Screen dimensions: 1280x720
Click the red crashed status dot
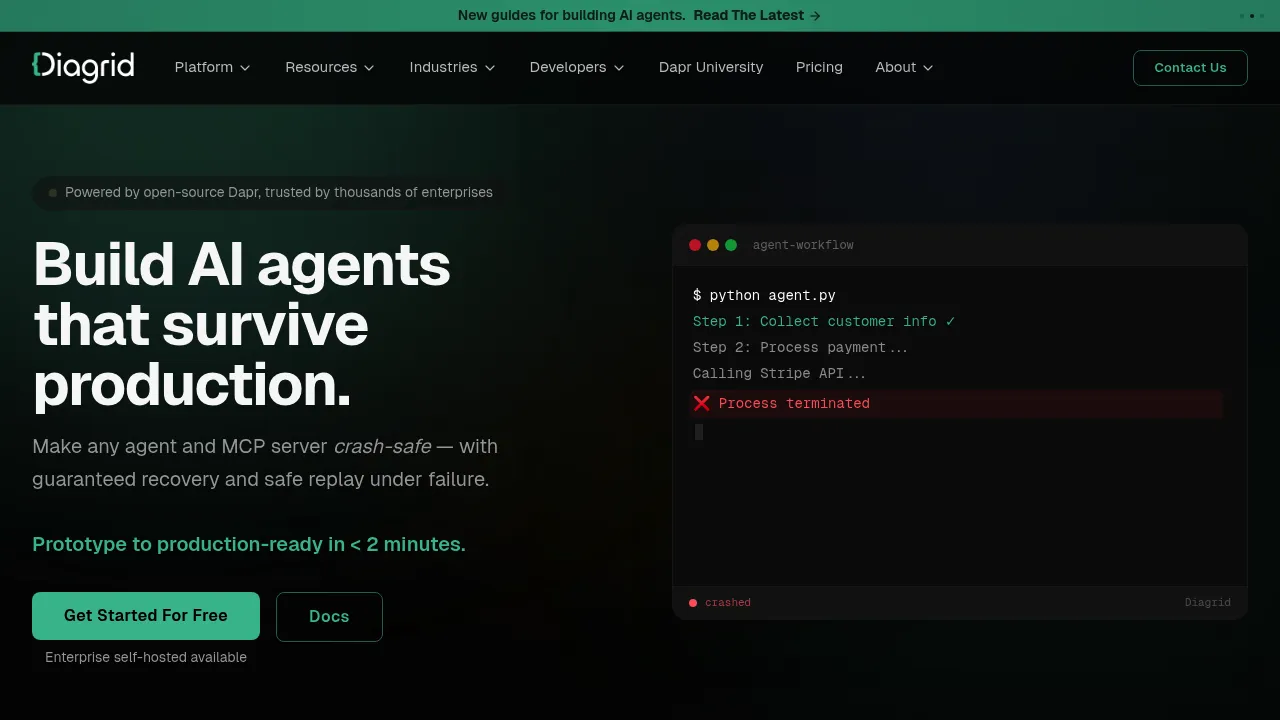(x=693, y=603)
